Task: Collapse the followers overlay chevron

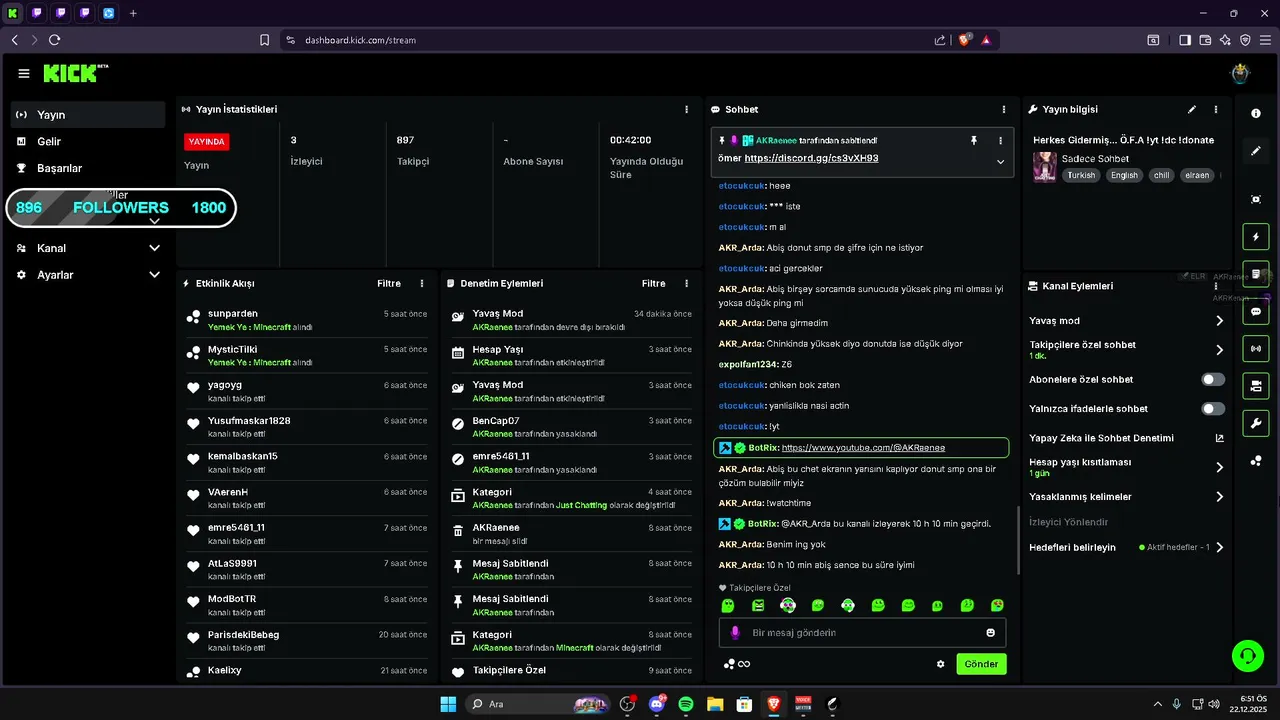Action: click(154, 221)
